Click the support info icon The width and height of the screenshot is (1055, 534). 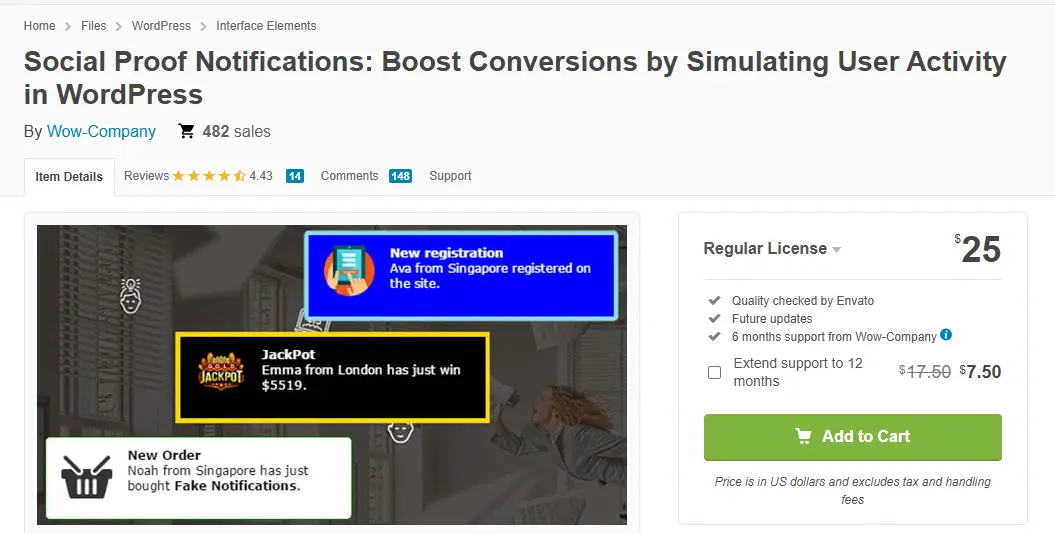tap(946, 334)
